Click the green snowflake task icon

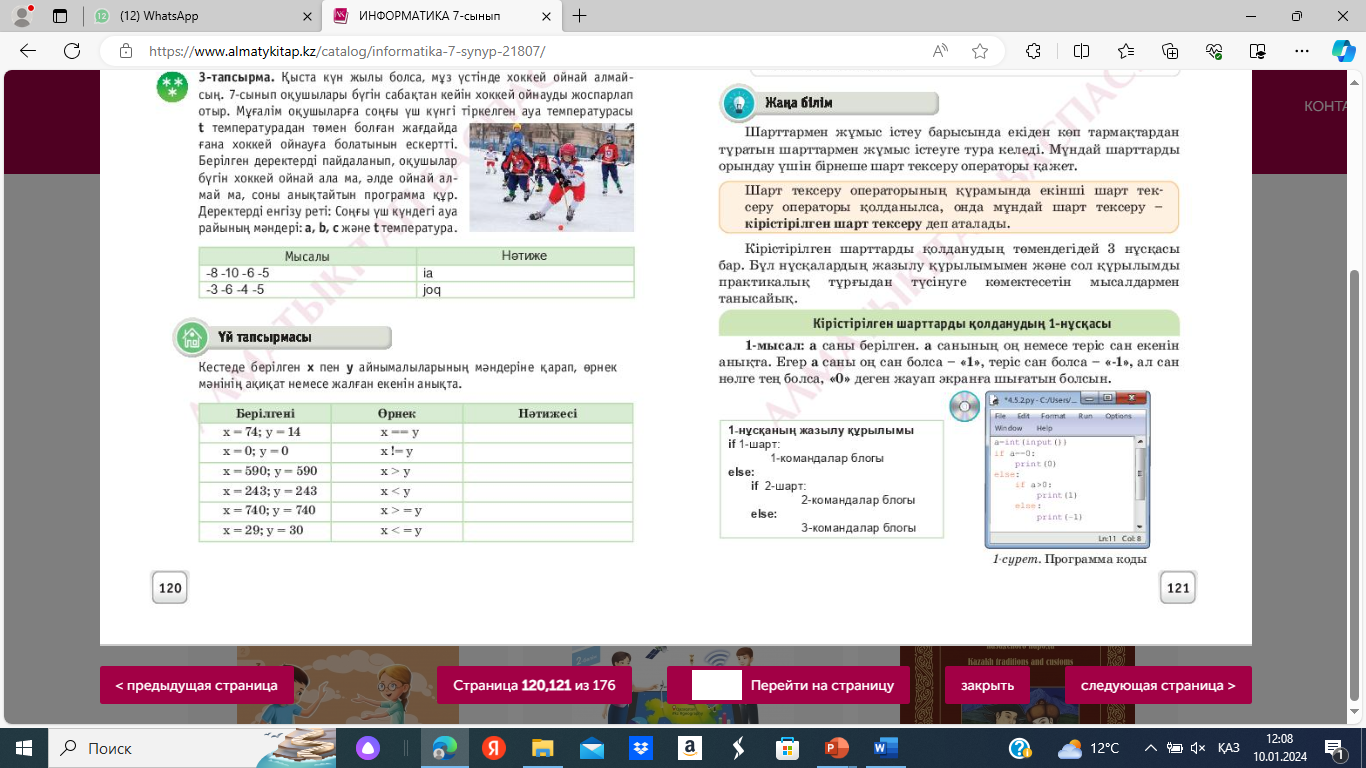click(173, 86)
